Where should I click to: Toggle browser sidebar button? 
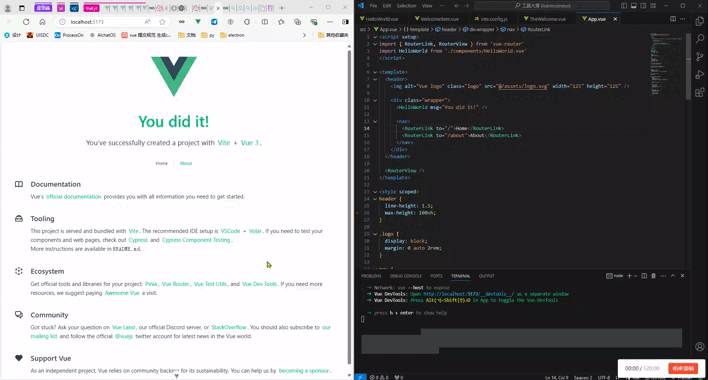coord(345,22)
